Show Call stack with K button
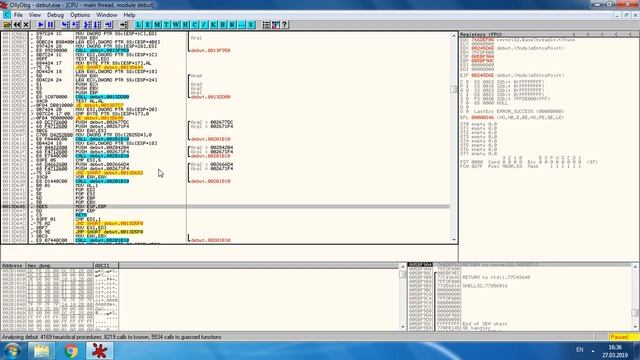 pyautogui.click(x=213, y=25)
